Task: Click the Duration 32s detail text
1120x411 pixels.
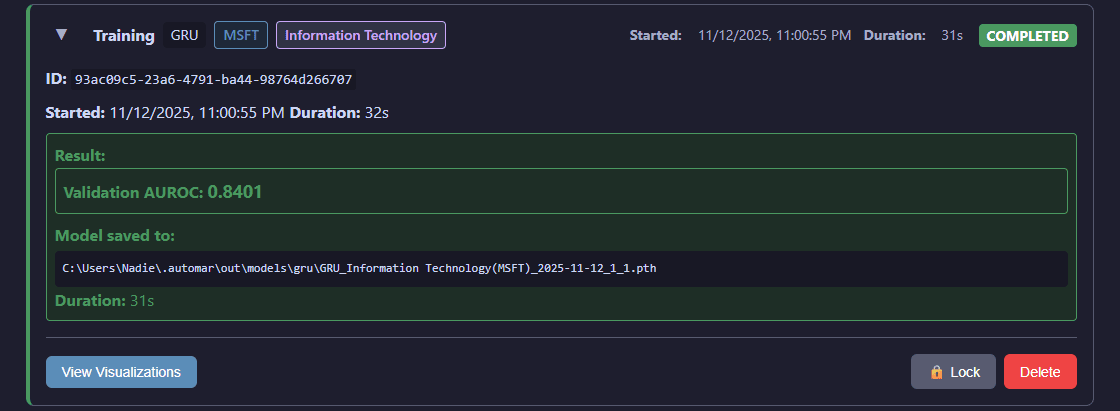Action: [339, 113]
